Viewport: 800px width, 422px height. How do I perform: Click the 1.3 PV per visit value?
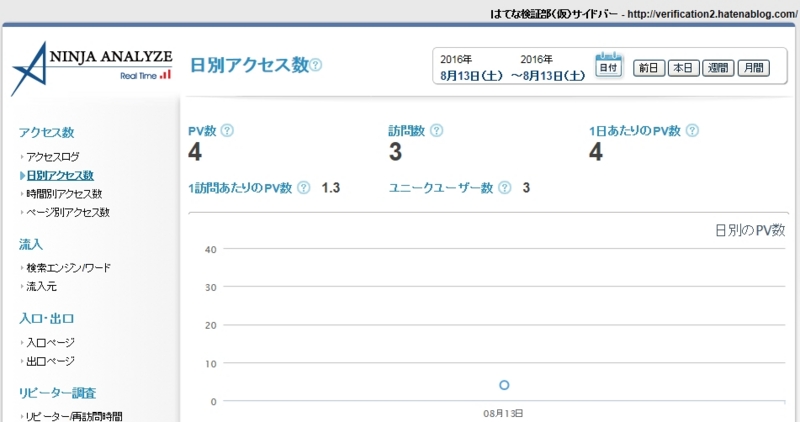331,188
